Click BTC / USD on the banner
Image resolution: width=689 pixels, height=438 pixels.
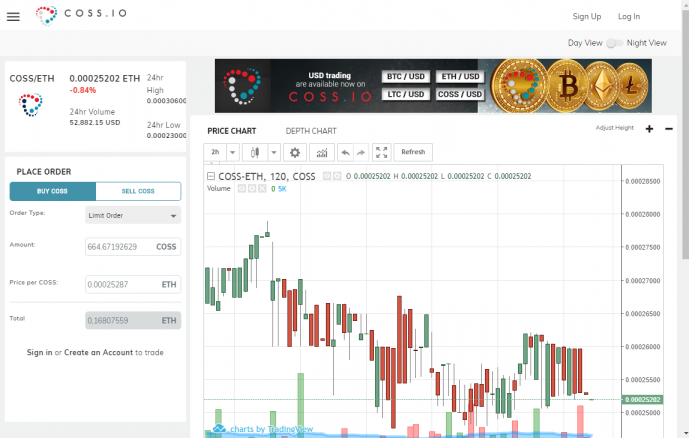tap(406, 76)
